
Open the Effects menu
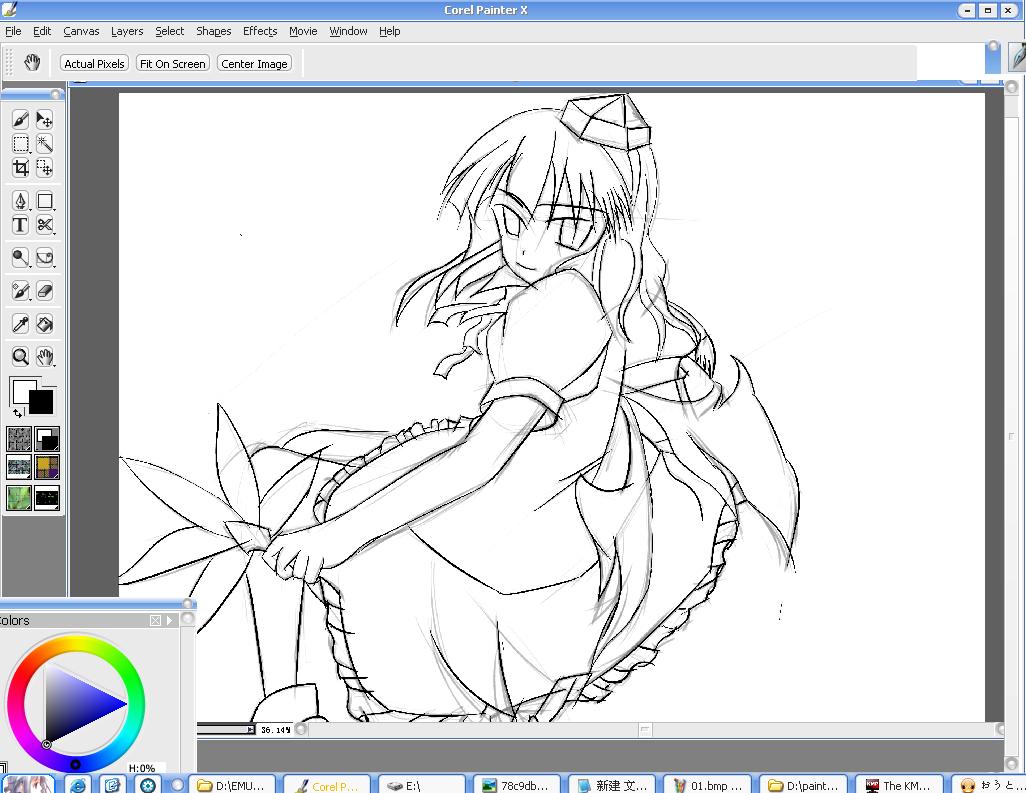tap(260, 31)
